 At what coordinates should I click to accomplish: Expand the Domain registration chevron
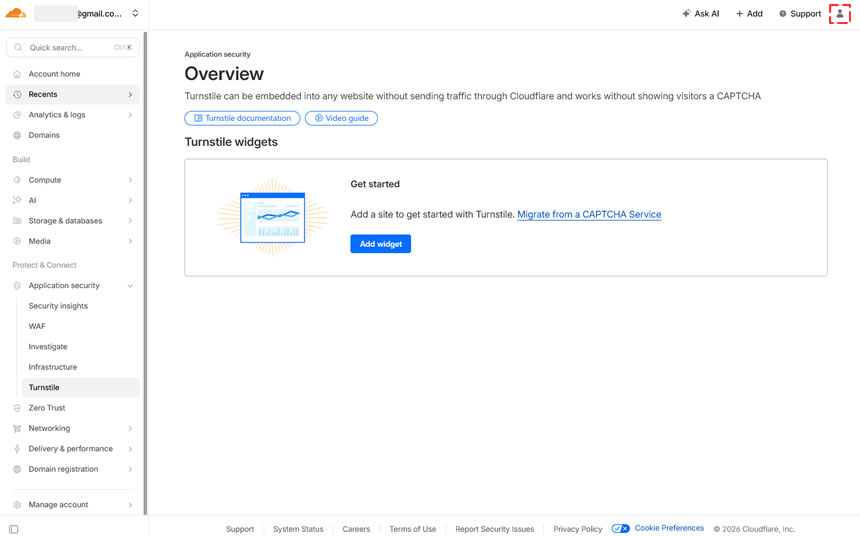[x=131, y=469]
